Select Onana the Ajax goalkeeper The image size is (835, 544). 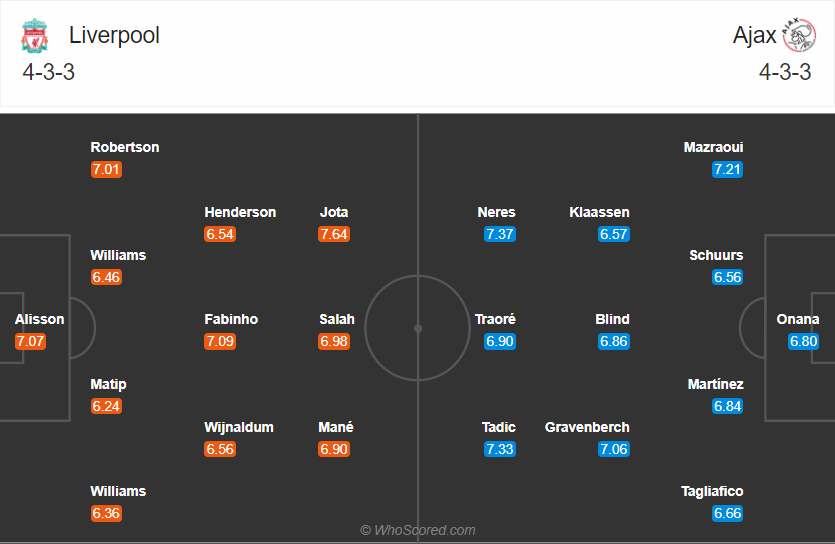798,319
